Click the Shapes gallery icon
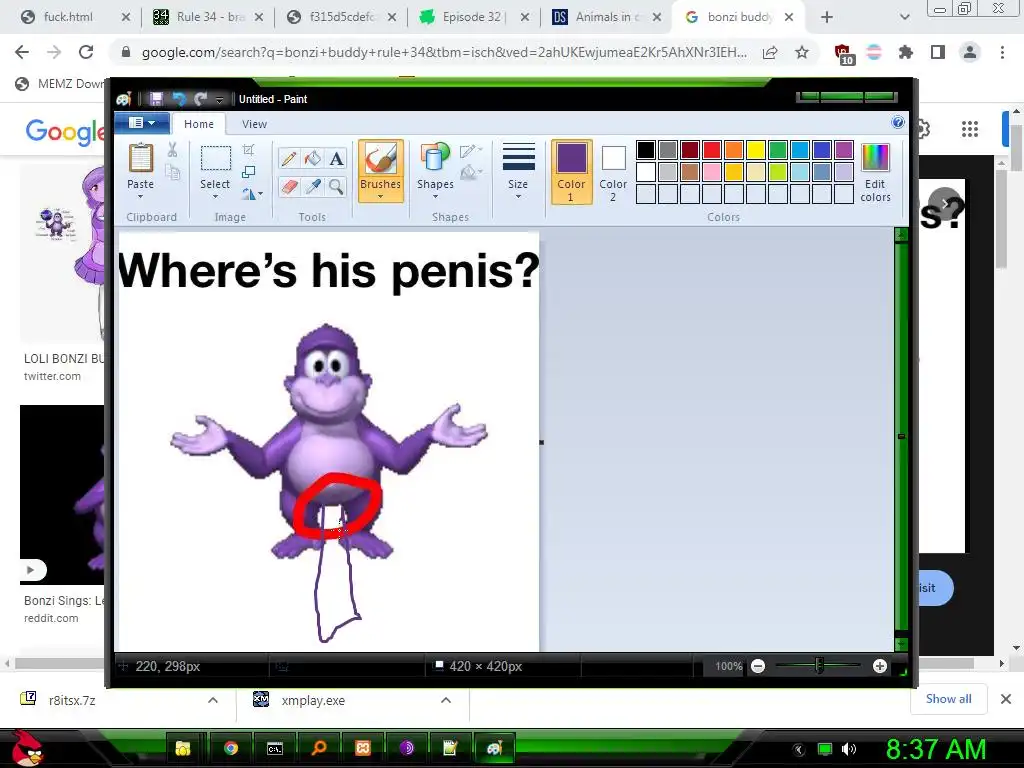The height and width of the screenshot is (768, 1024). [x=435, y=159]
